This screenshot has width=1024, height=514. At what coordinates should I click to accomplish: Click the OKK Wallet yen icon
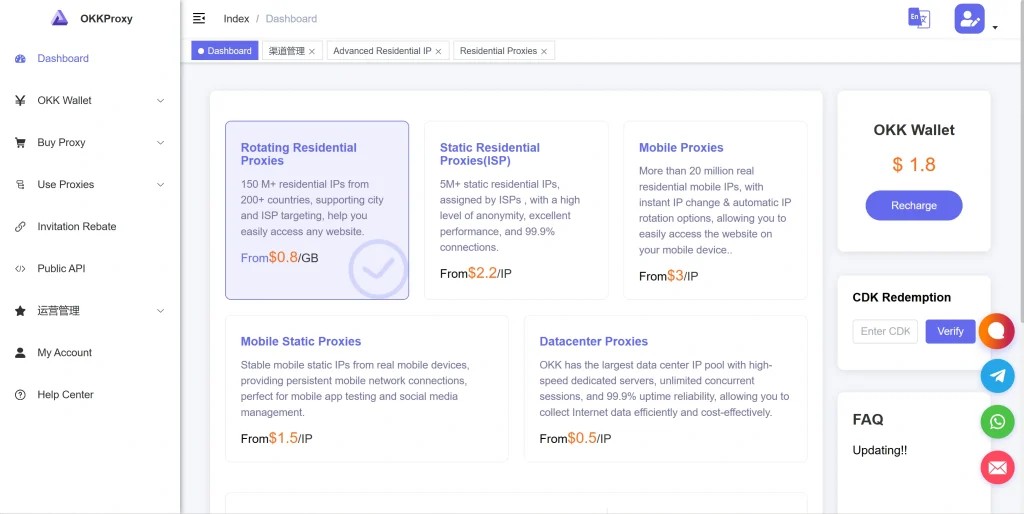click(x=20, y=101)
